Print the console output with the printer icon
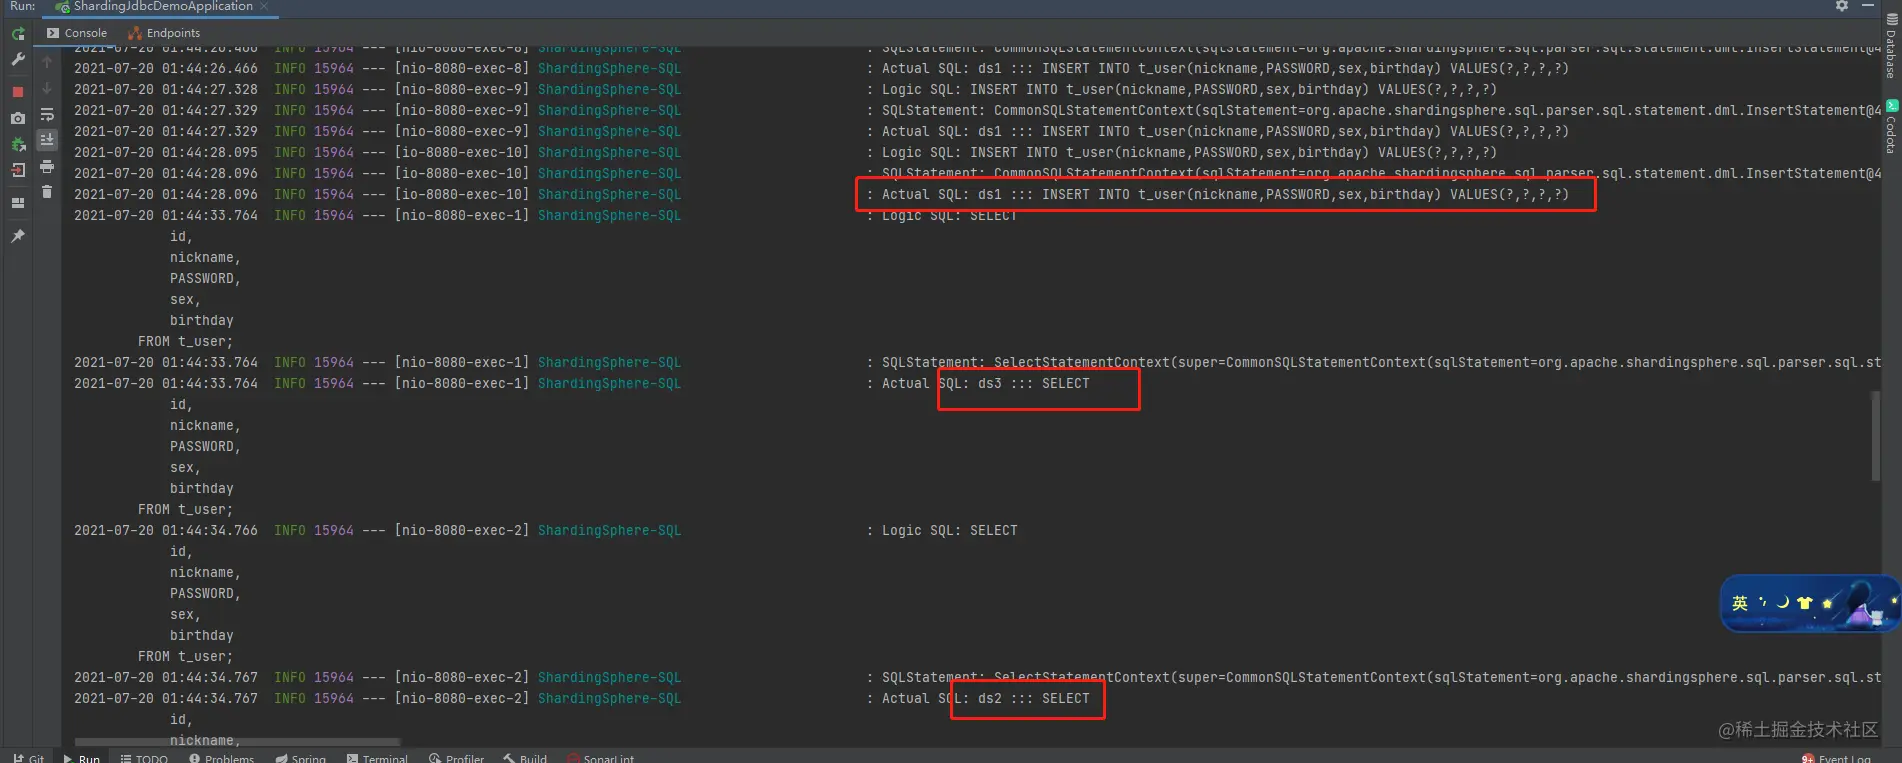The height and width of the screenshot is (763, 1902). (47, 167)
